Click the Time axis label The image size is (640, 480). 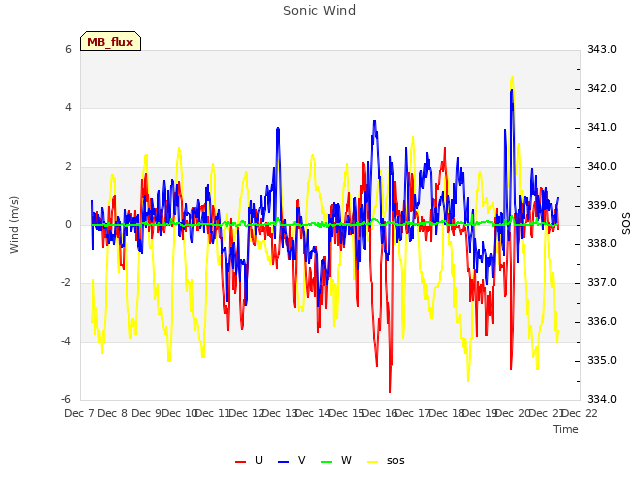click(x=566, y=429)
